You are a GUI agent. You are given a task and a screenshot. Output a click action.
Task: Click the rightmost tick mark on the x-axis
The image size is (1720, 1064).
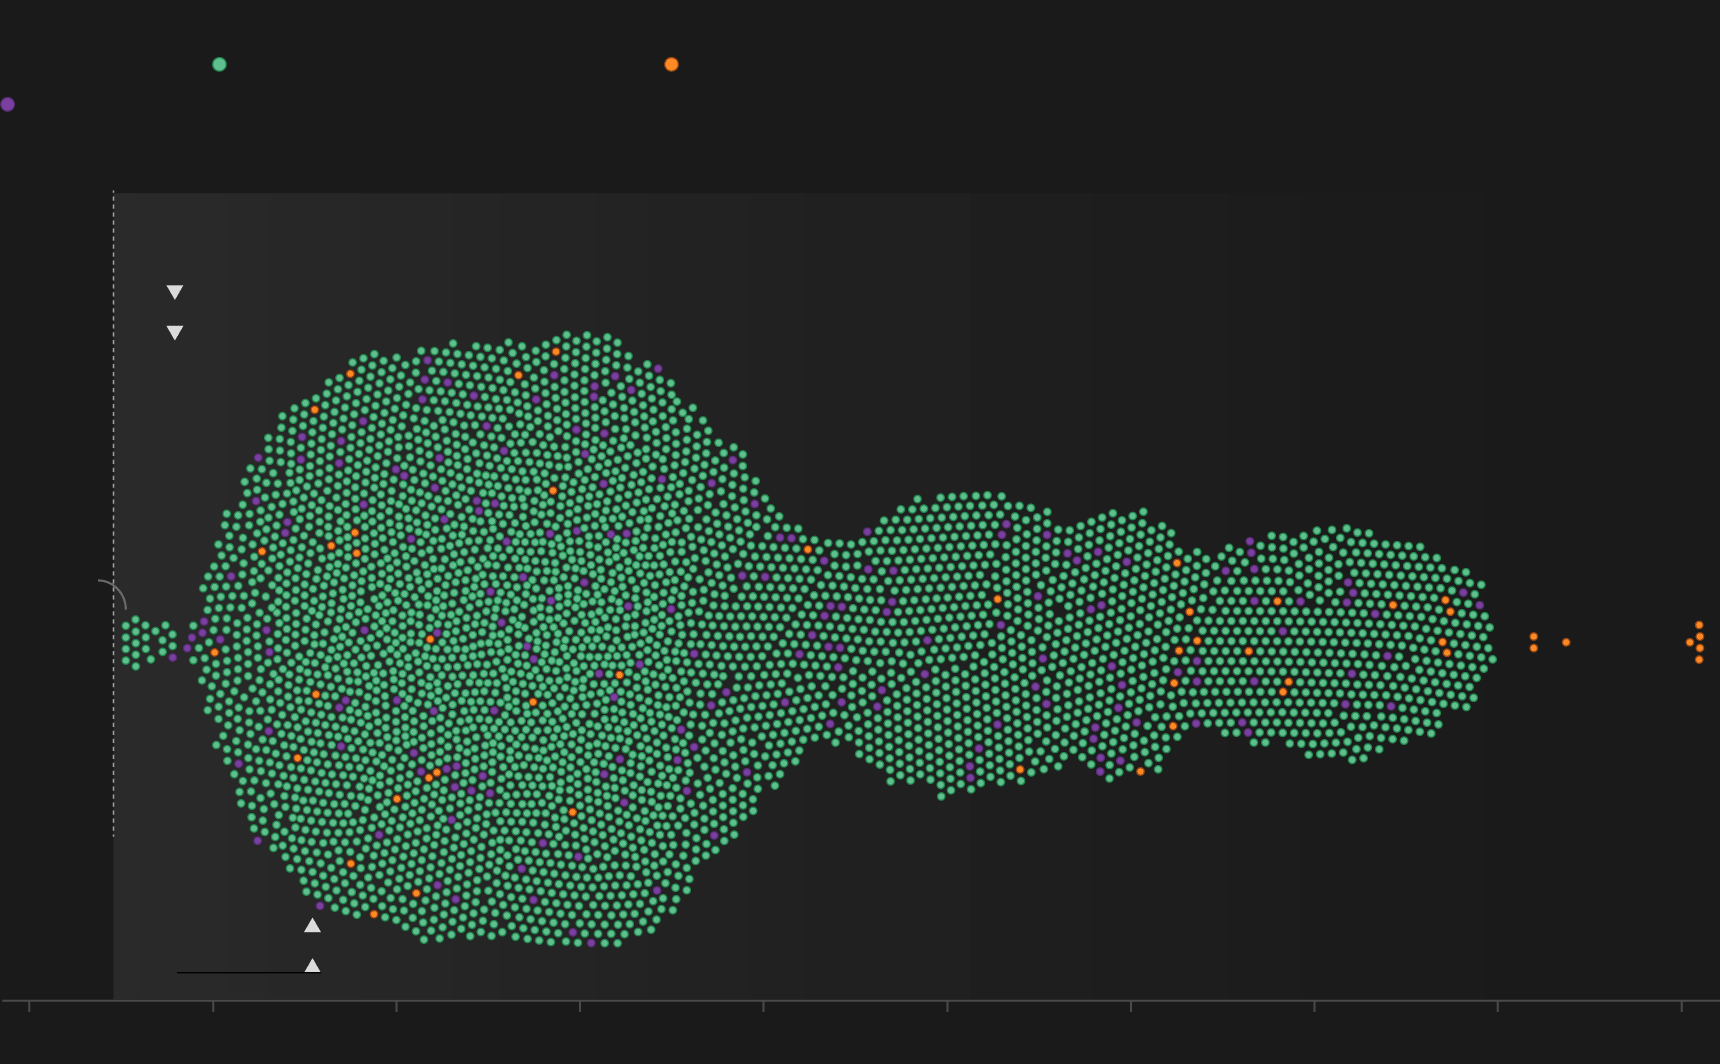[x=1682, y=1006]
